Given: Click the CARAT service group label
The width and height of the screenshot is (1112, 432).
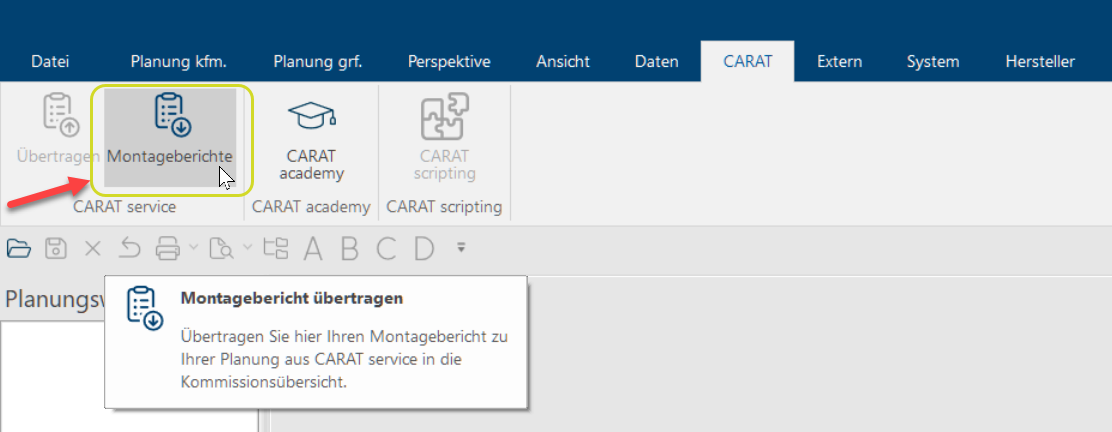Looking at the screenshot, I should pos(125,207).
